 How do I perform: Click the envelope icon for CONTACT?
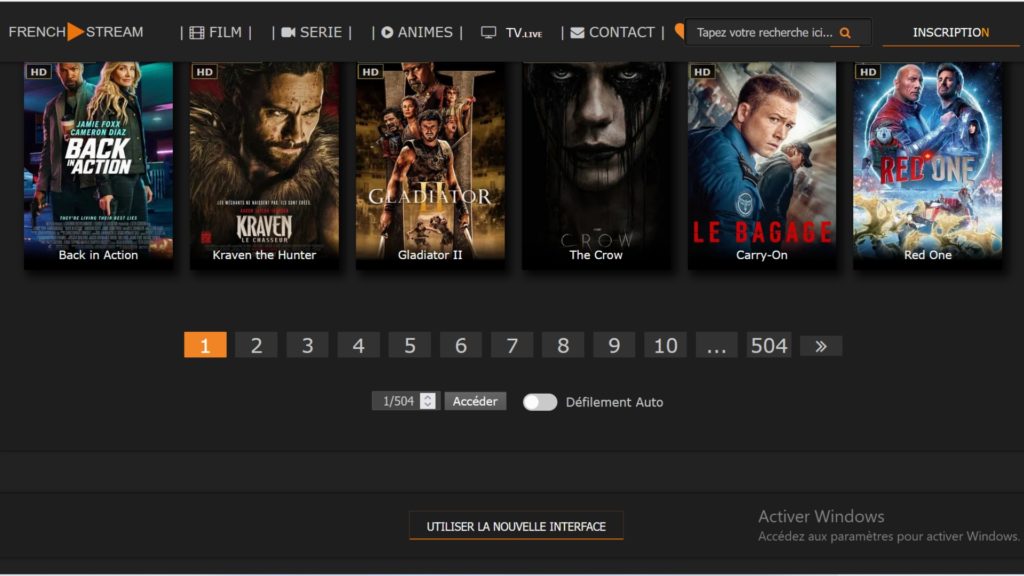pyautogui.click(x=577, y=33)
